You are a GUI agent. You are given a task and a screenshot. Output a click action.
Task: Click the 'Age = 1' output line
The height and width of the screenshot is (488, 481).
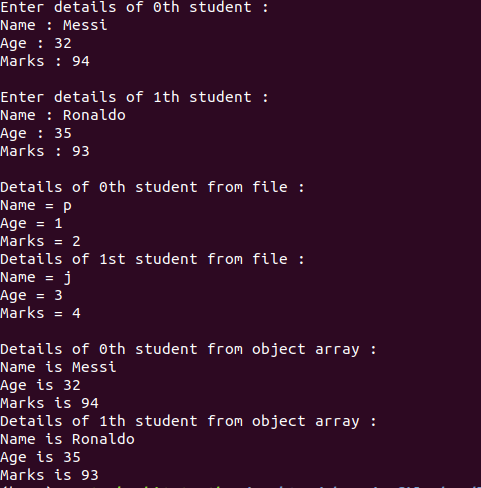(x=31, y=224)
